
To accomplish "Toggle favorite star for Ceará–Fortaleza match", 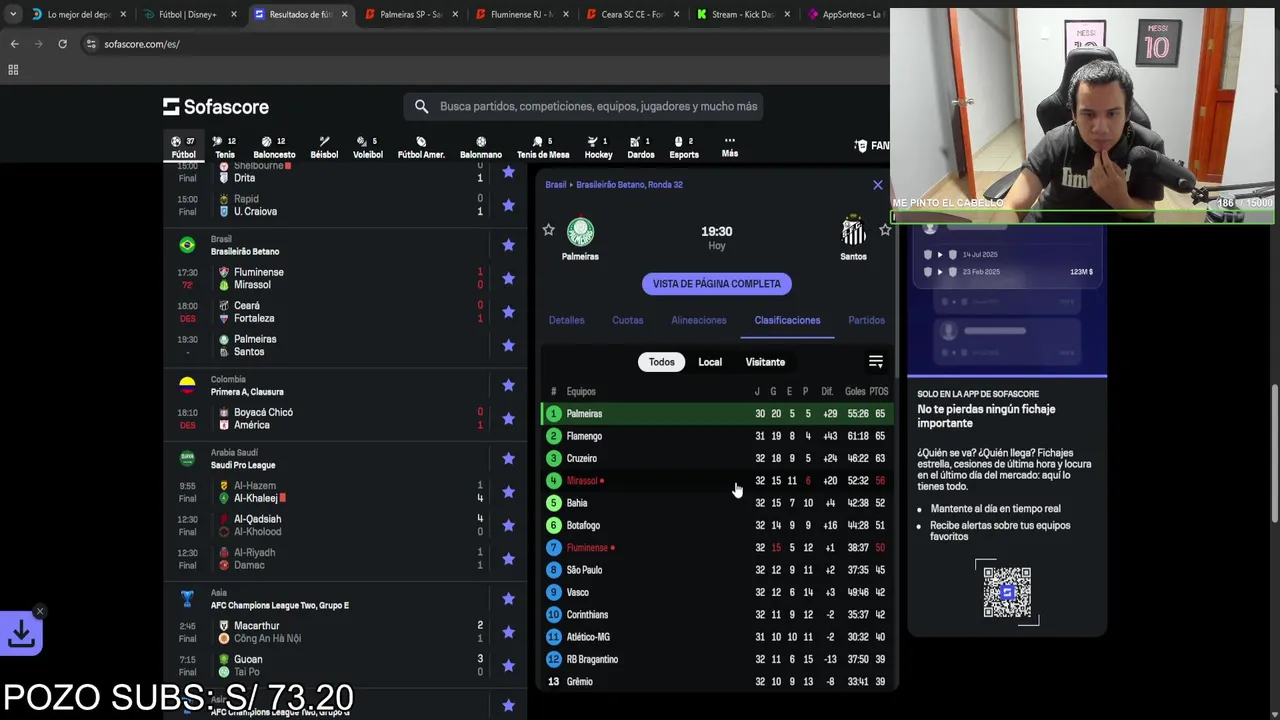I will point(508,312).
